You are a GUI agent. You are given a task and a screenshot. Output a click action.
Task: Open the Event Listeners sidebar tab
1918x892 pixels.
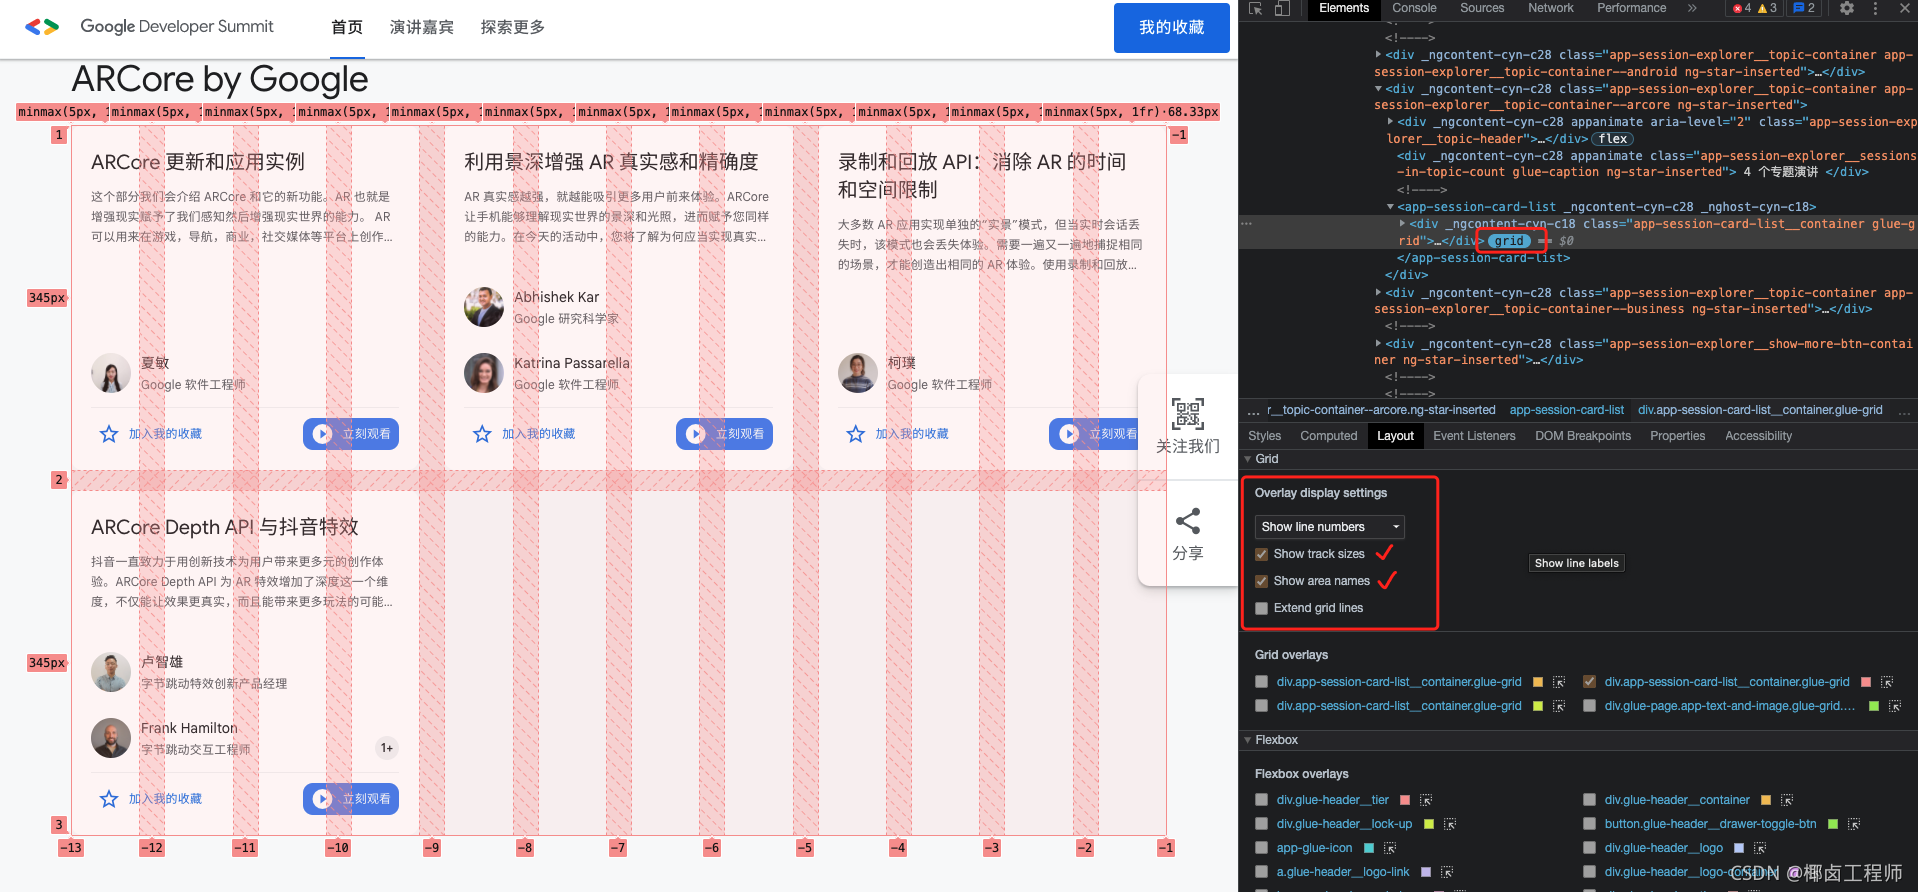[1474, 436]
